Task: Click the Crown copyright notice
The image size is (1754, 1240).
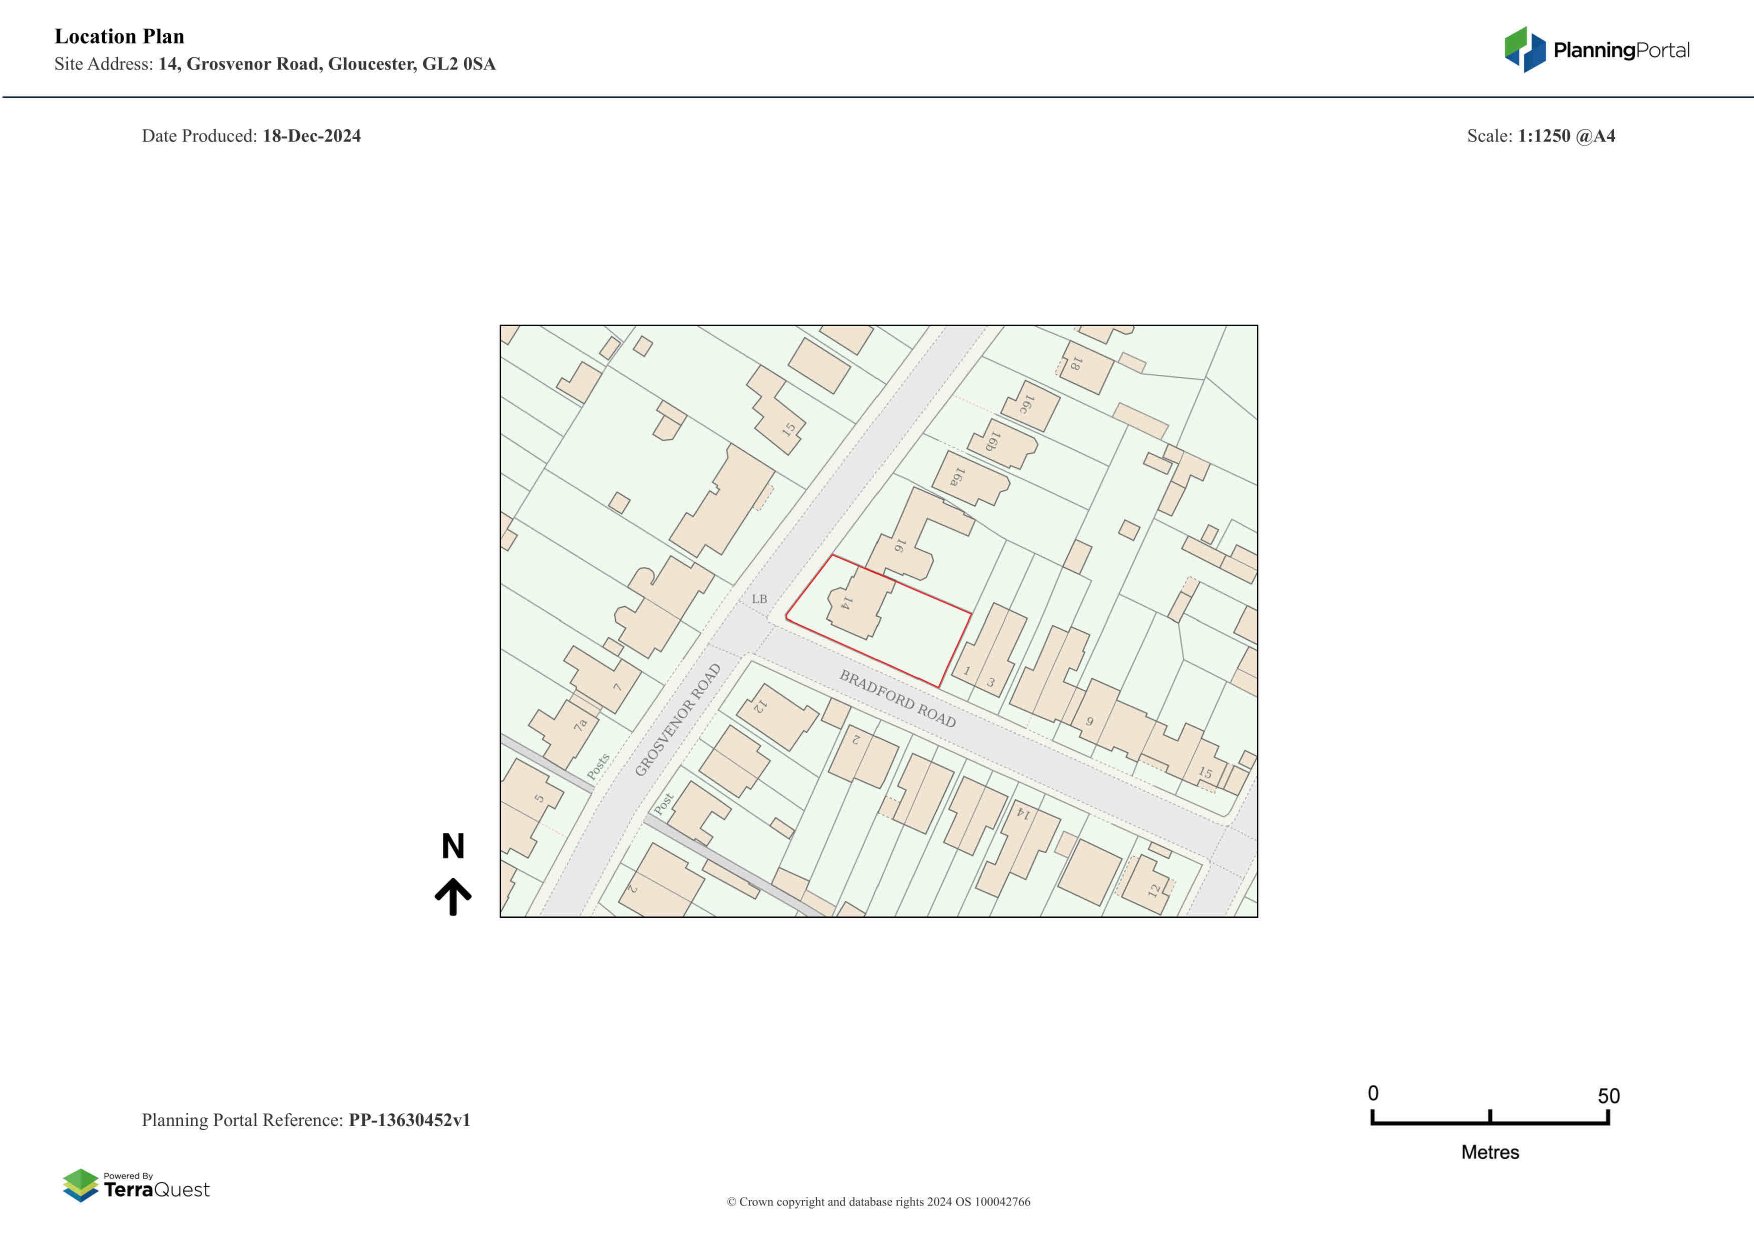Action: click(878, 1202)
